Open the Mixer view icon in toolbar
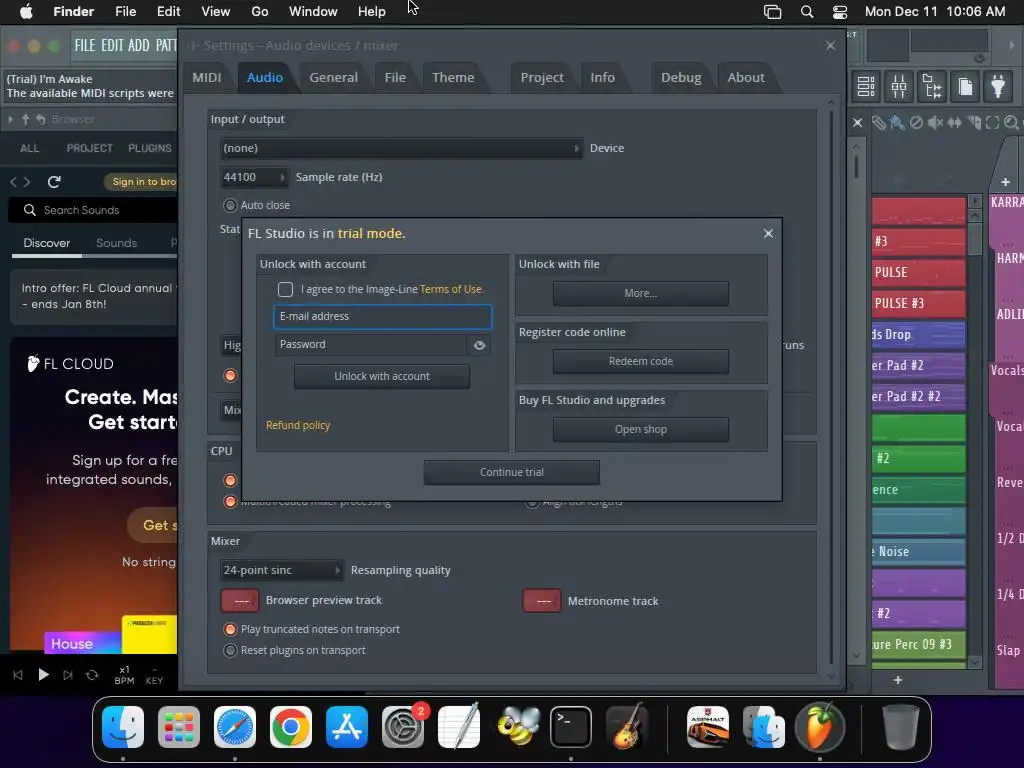This screenshot has height=768, width=1024. 899,86
